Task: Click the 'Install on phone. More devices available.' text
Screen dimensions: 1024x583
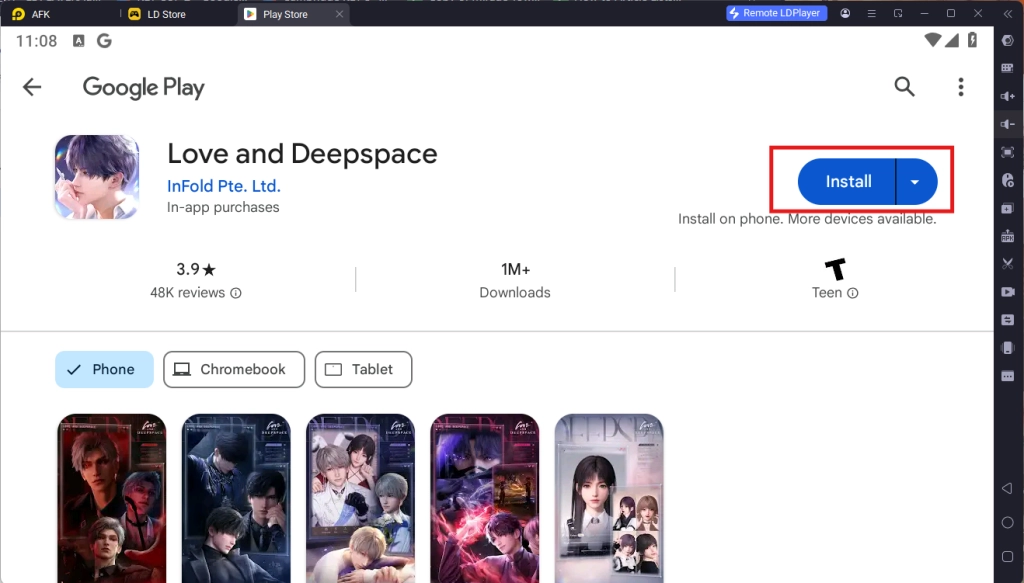Action: point(807,219)
